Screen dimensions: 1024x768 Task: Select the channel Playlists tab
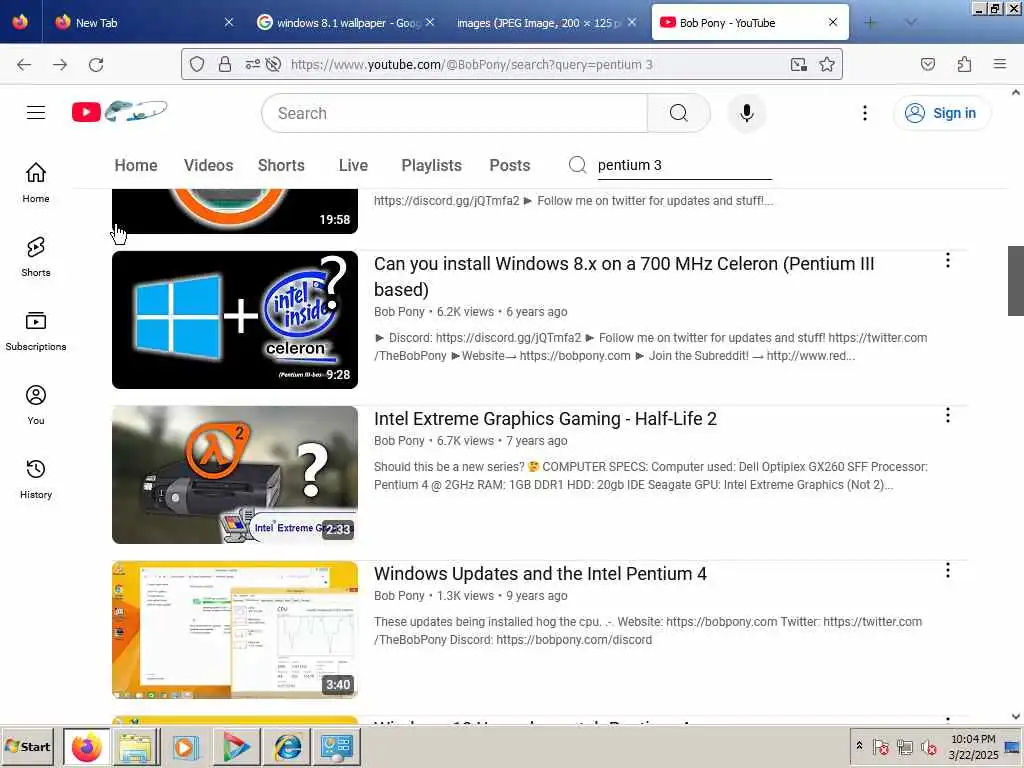coord(431,165)
